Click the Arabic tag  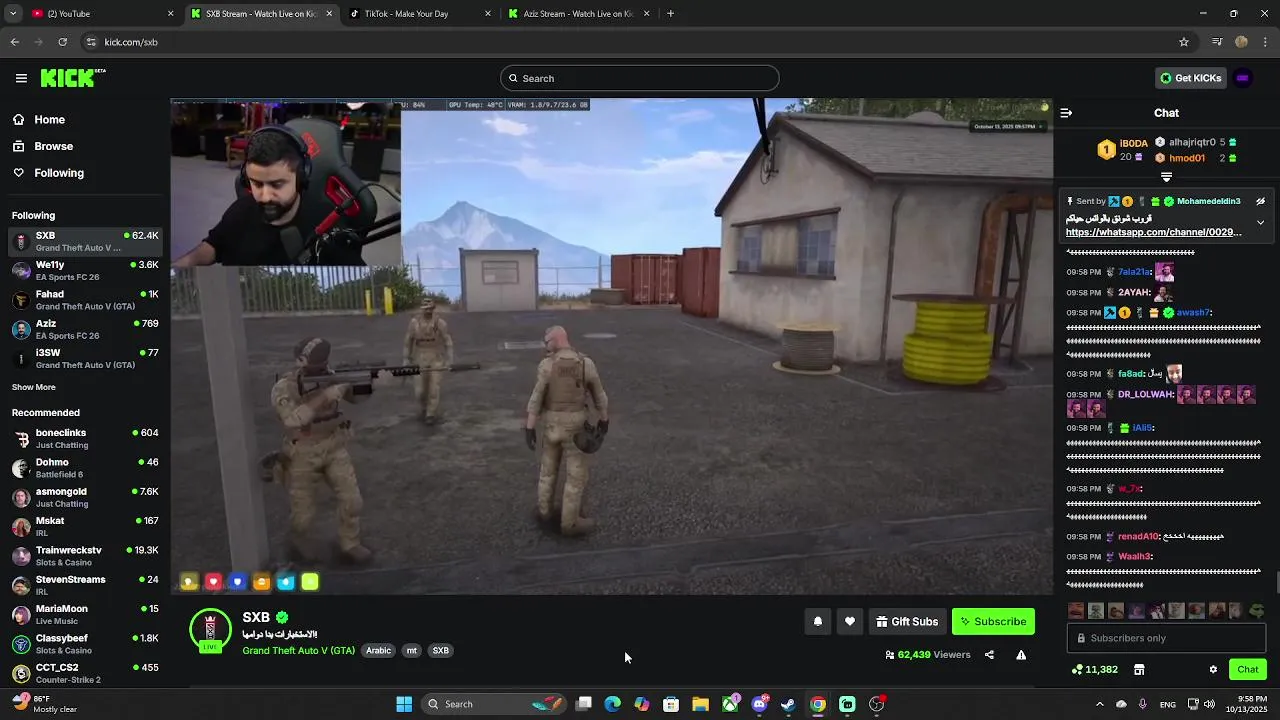[378, 651]
